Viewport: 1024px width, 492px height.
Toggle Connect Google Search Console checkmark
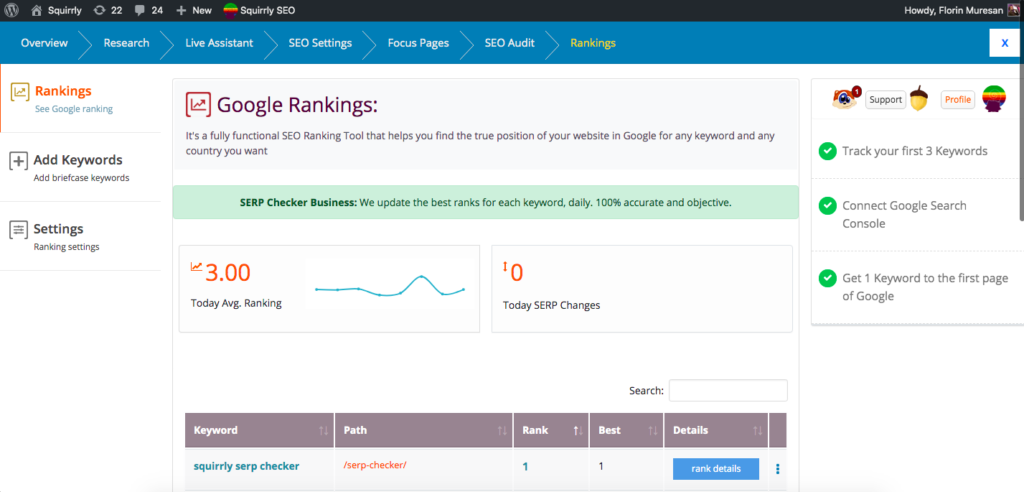827,206
